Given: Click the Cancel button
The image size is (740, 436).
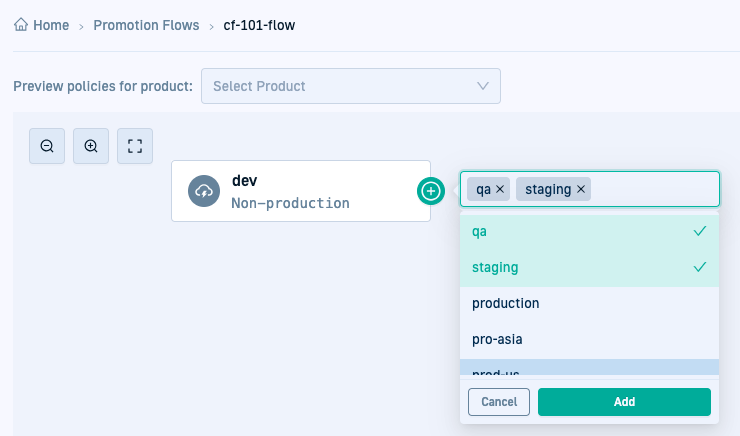Looking at the screenshot, I should 499,402.
